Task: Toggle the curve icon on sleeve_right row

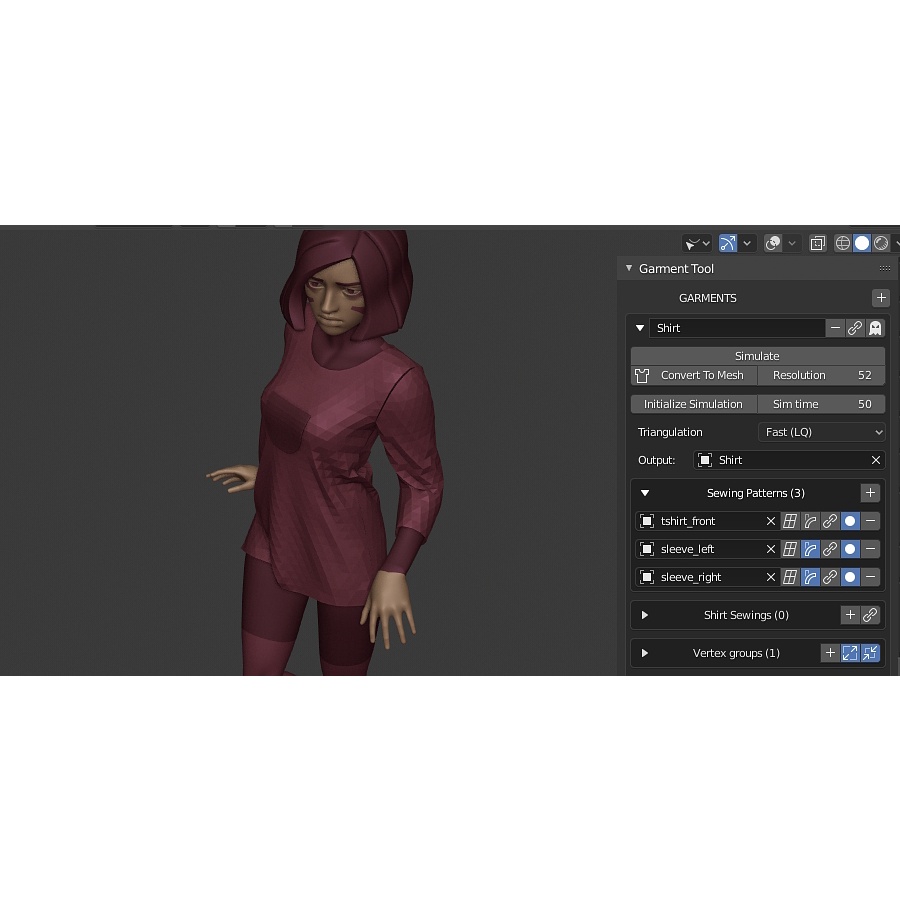Action: (810, 577)
